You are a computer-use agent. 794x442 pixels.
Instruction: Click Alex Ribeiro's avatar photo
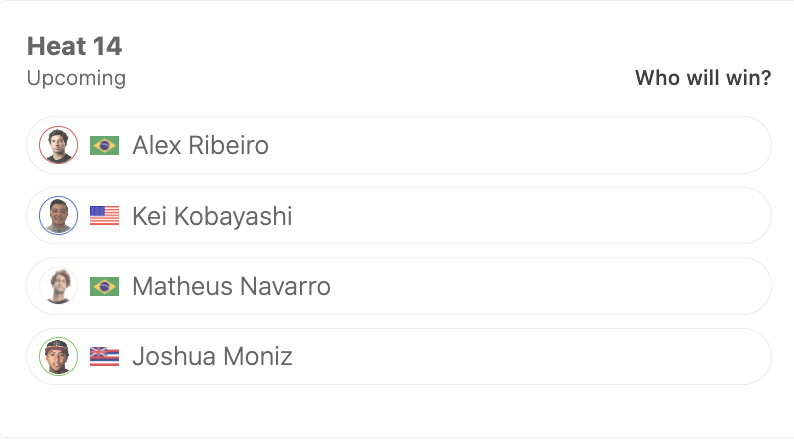coord(59,145)
